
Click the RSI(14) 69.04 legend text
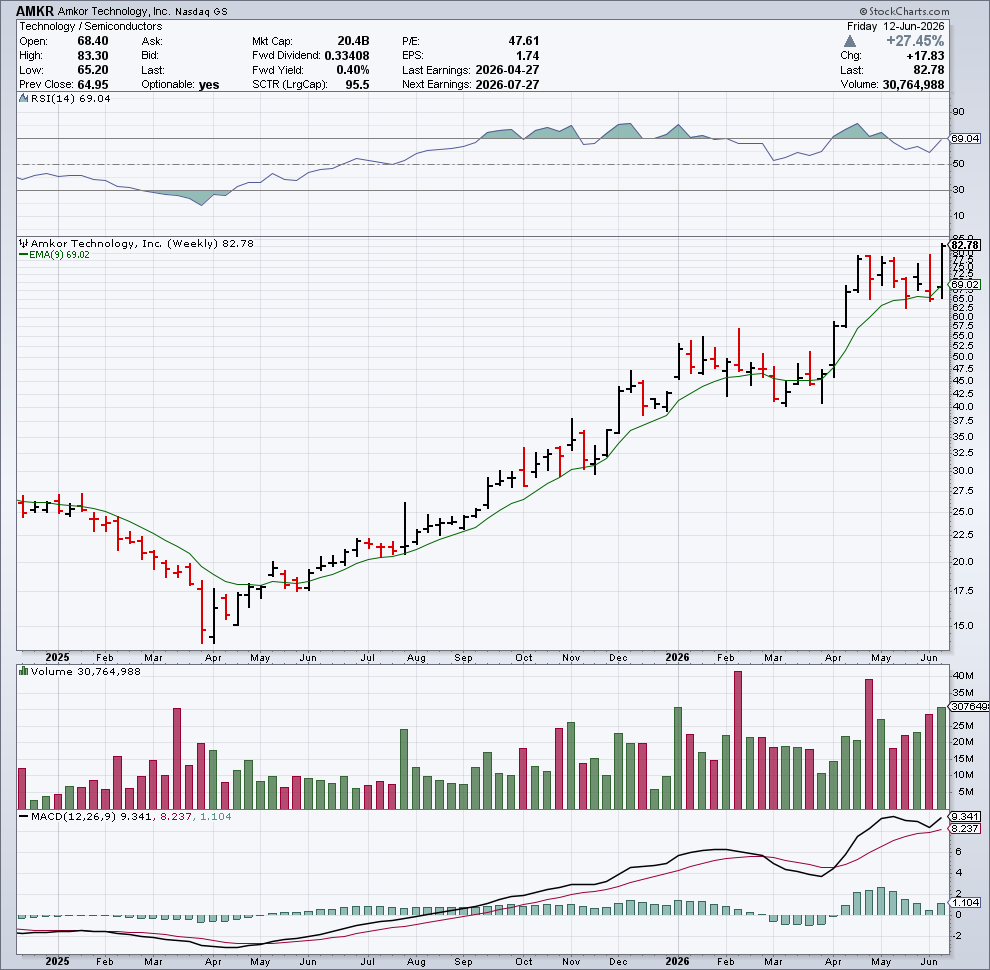tap(71, 99)
